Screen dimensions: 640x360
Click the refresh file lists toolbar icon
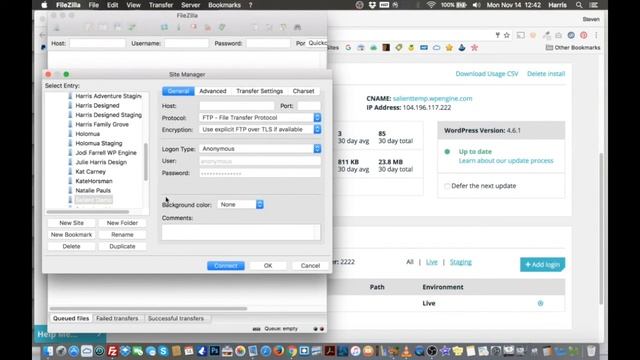pos(164,27)
